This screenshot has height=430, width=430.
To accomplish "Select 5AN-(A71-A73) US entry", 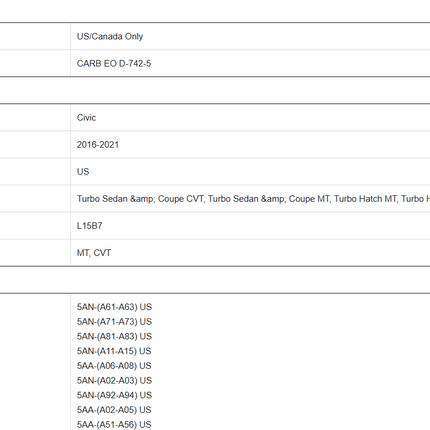I will click(114, 322).
